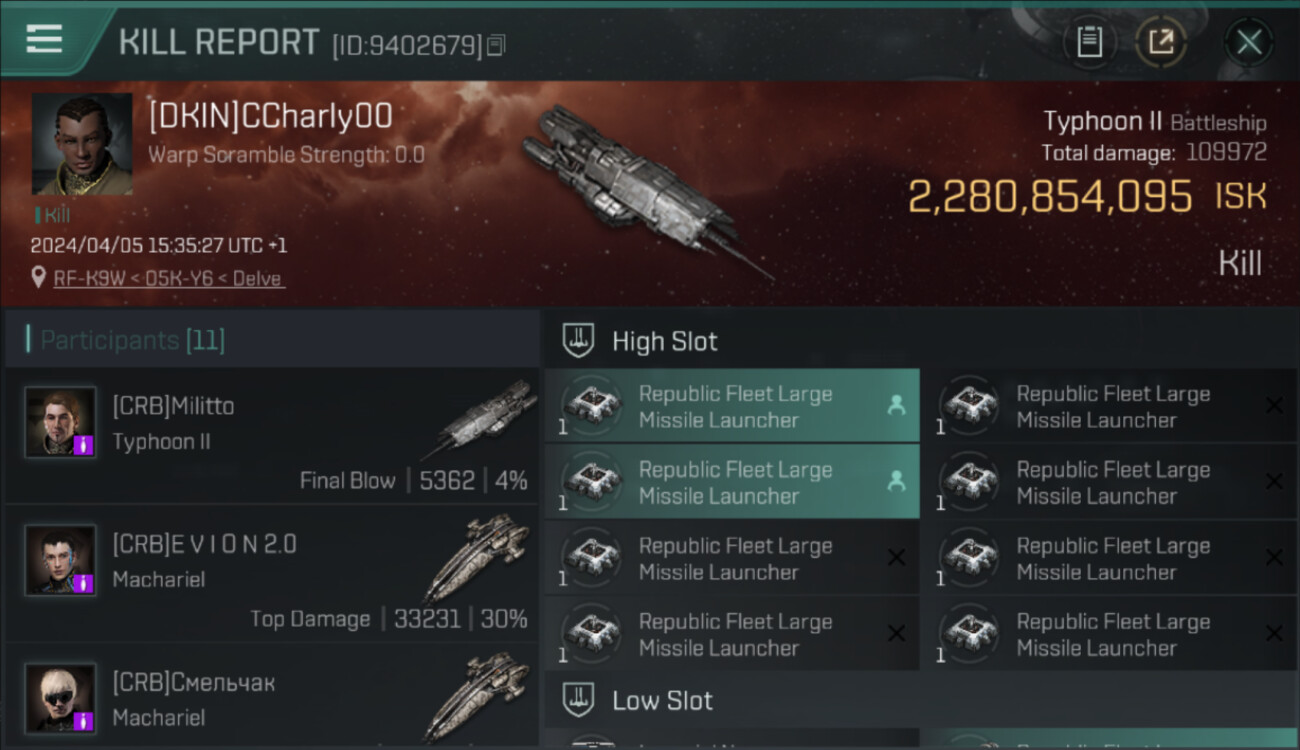Viewport: 1300px width, 750px height.
Task: View CCharly00's character portrait
Action: (x=82, y=144)
